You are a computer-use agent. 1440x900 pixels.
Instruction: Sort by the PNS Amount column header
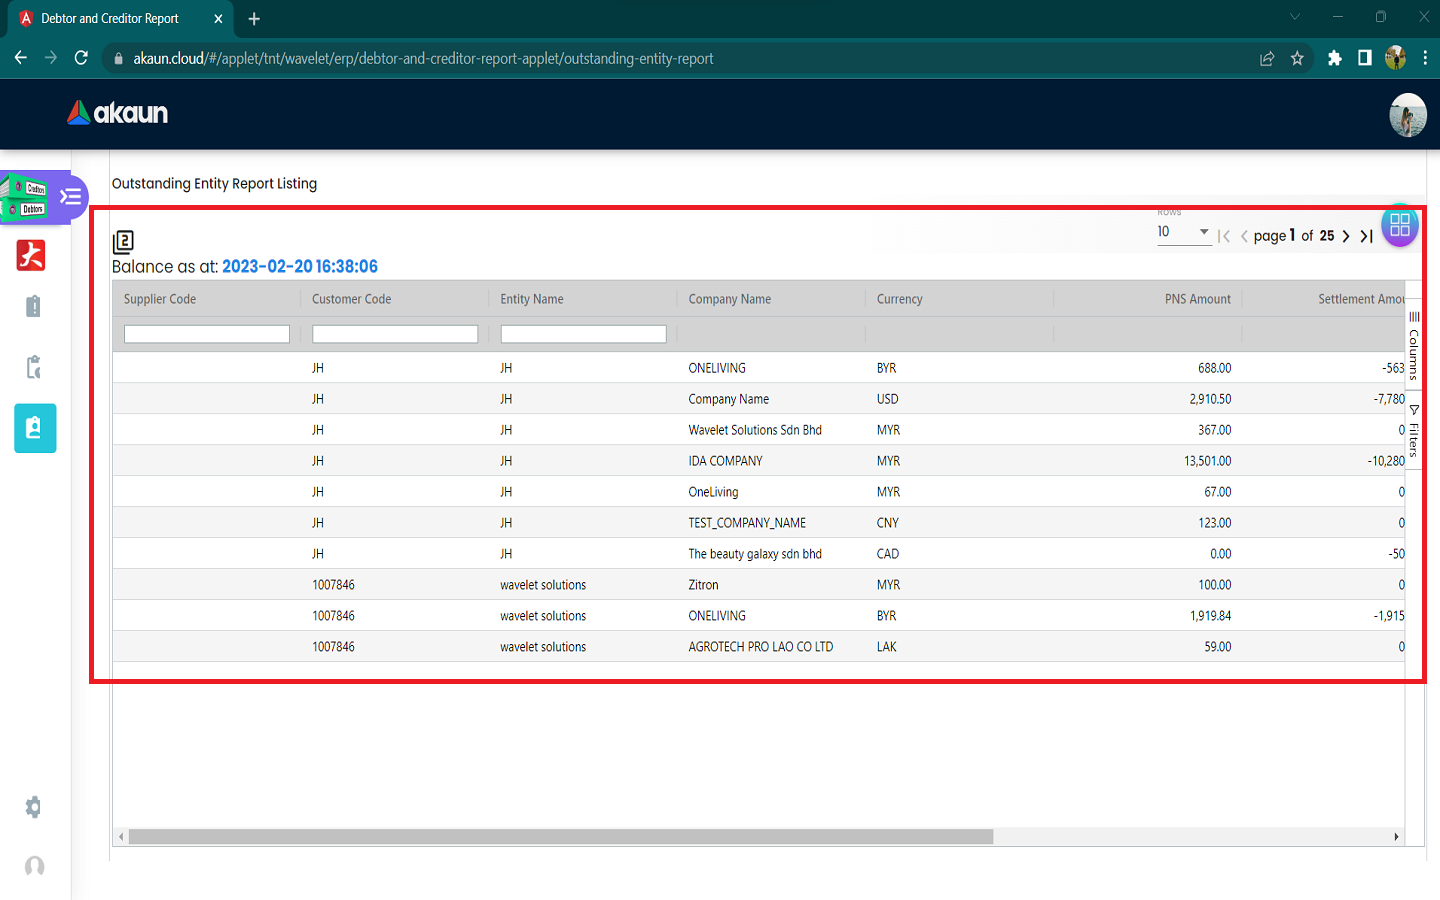(1197, 299)
